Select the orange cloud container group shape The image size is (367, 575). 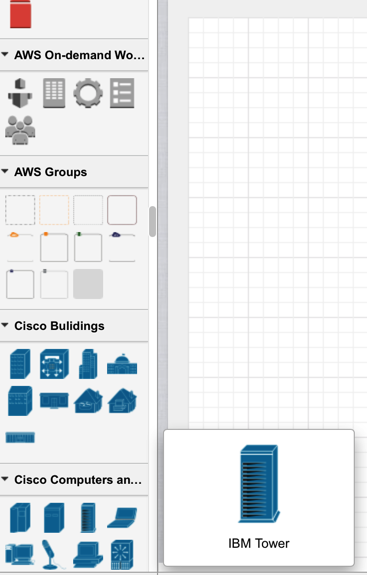[20, 247]
